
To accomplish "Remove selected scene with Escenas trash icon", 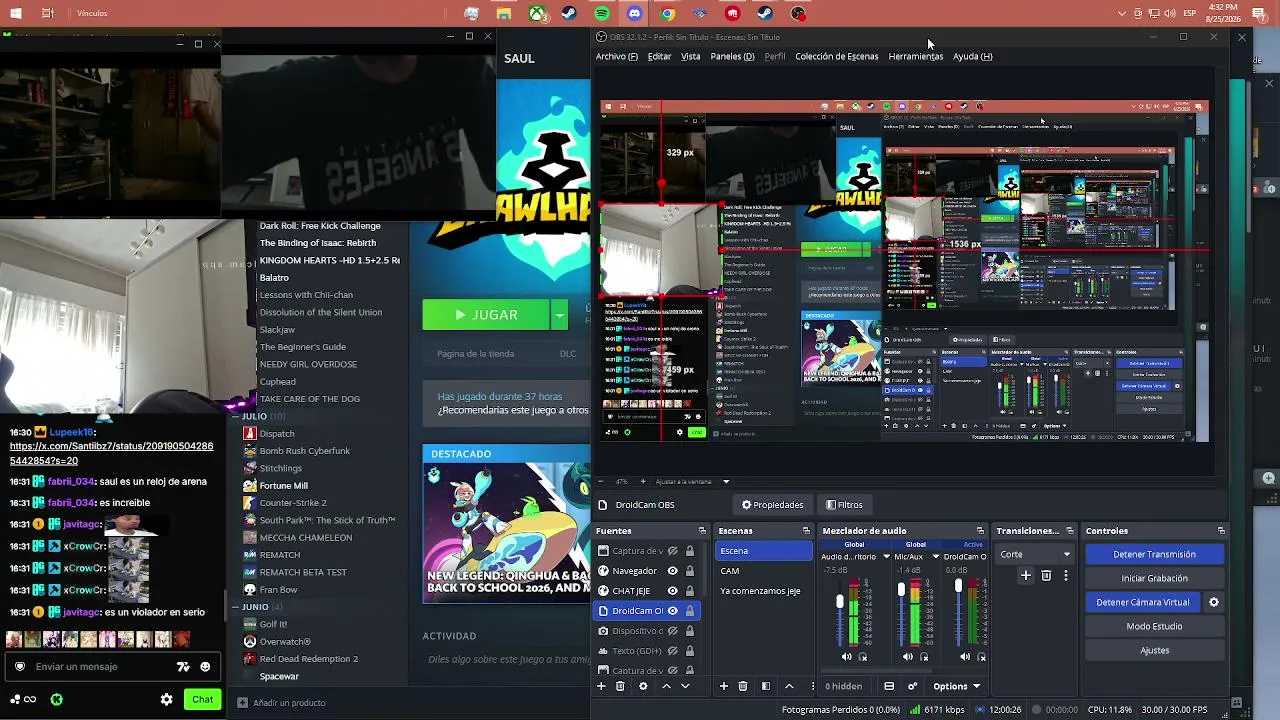I will (743, 686).
